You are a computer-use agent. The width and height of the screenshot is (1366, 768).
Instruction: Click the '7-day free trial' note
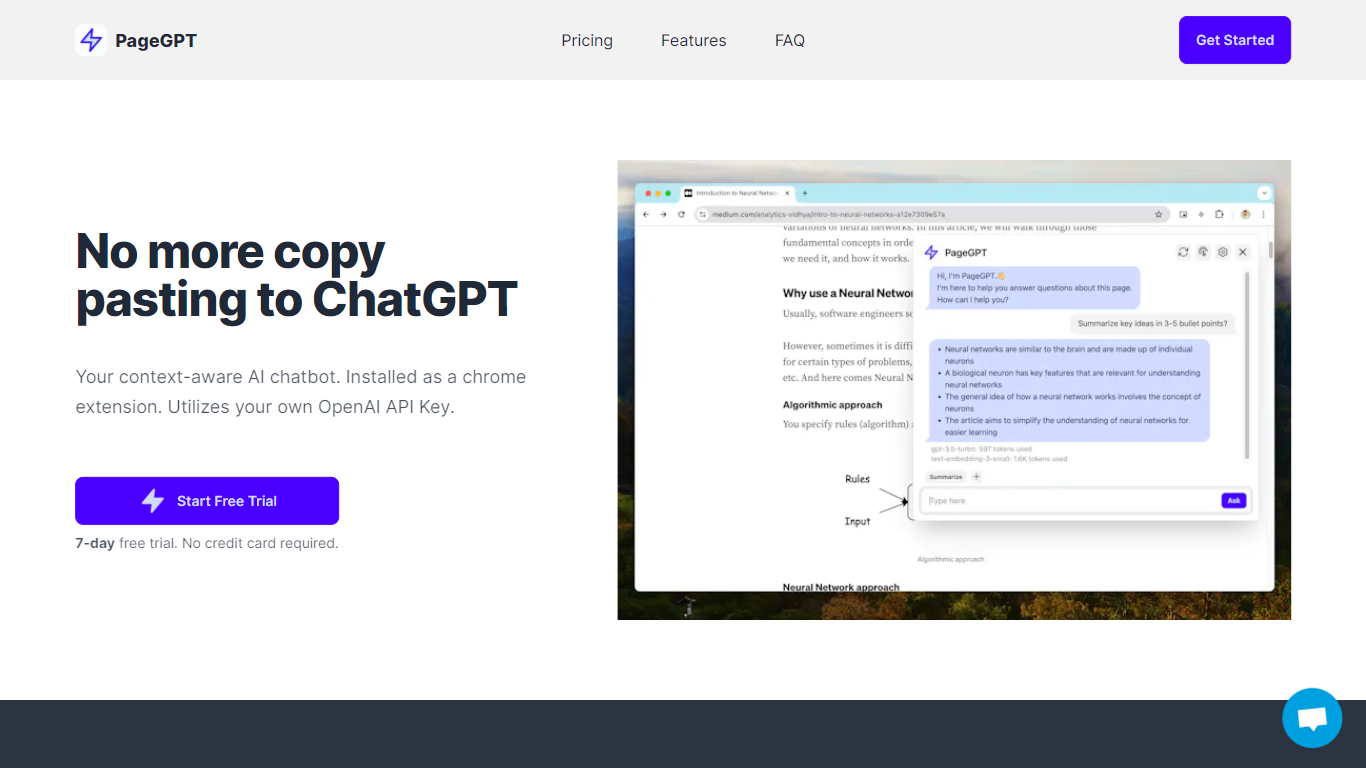click(207, 544)
